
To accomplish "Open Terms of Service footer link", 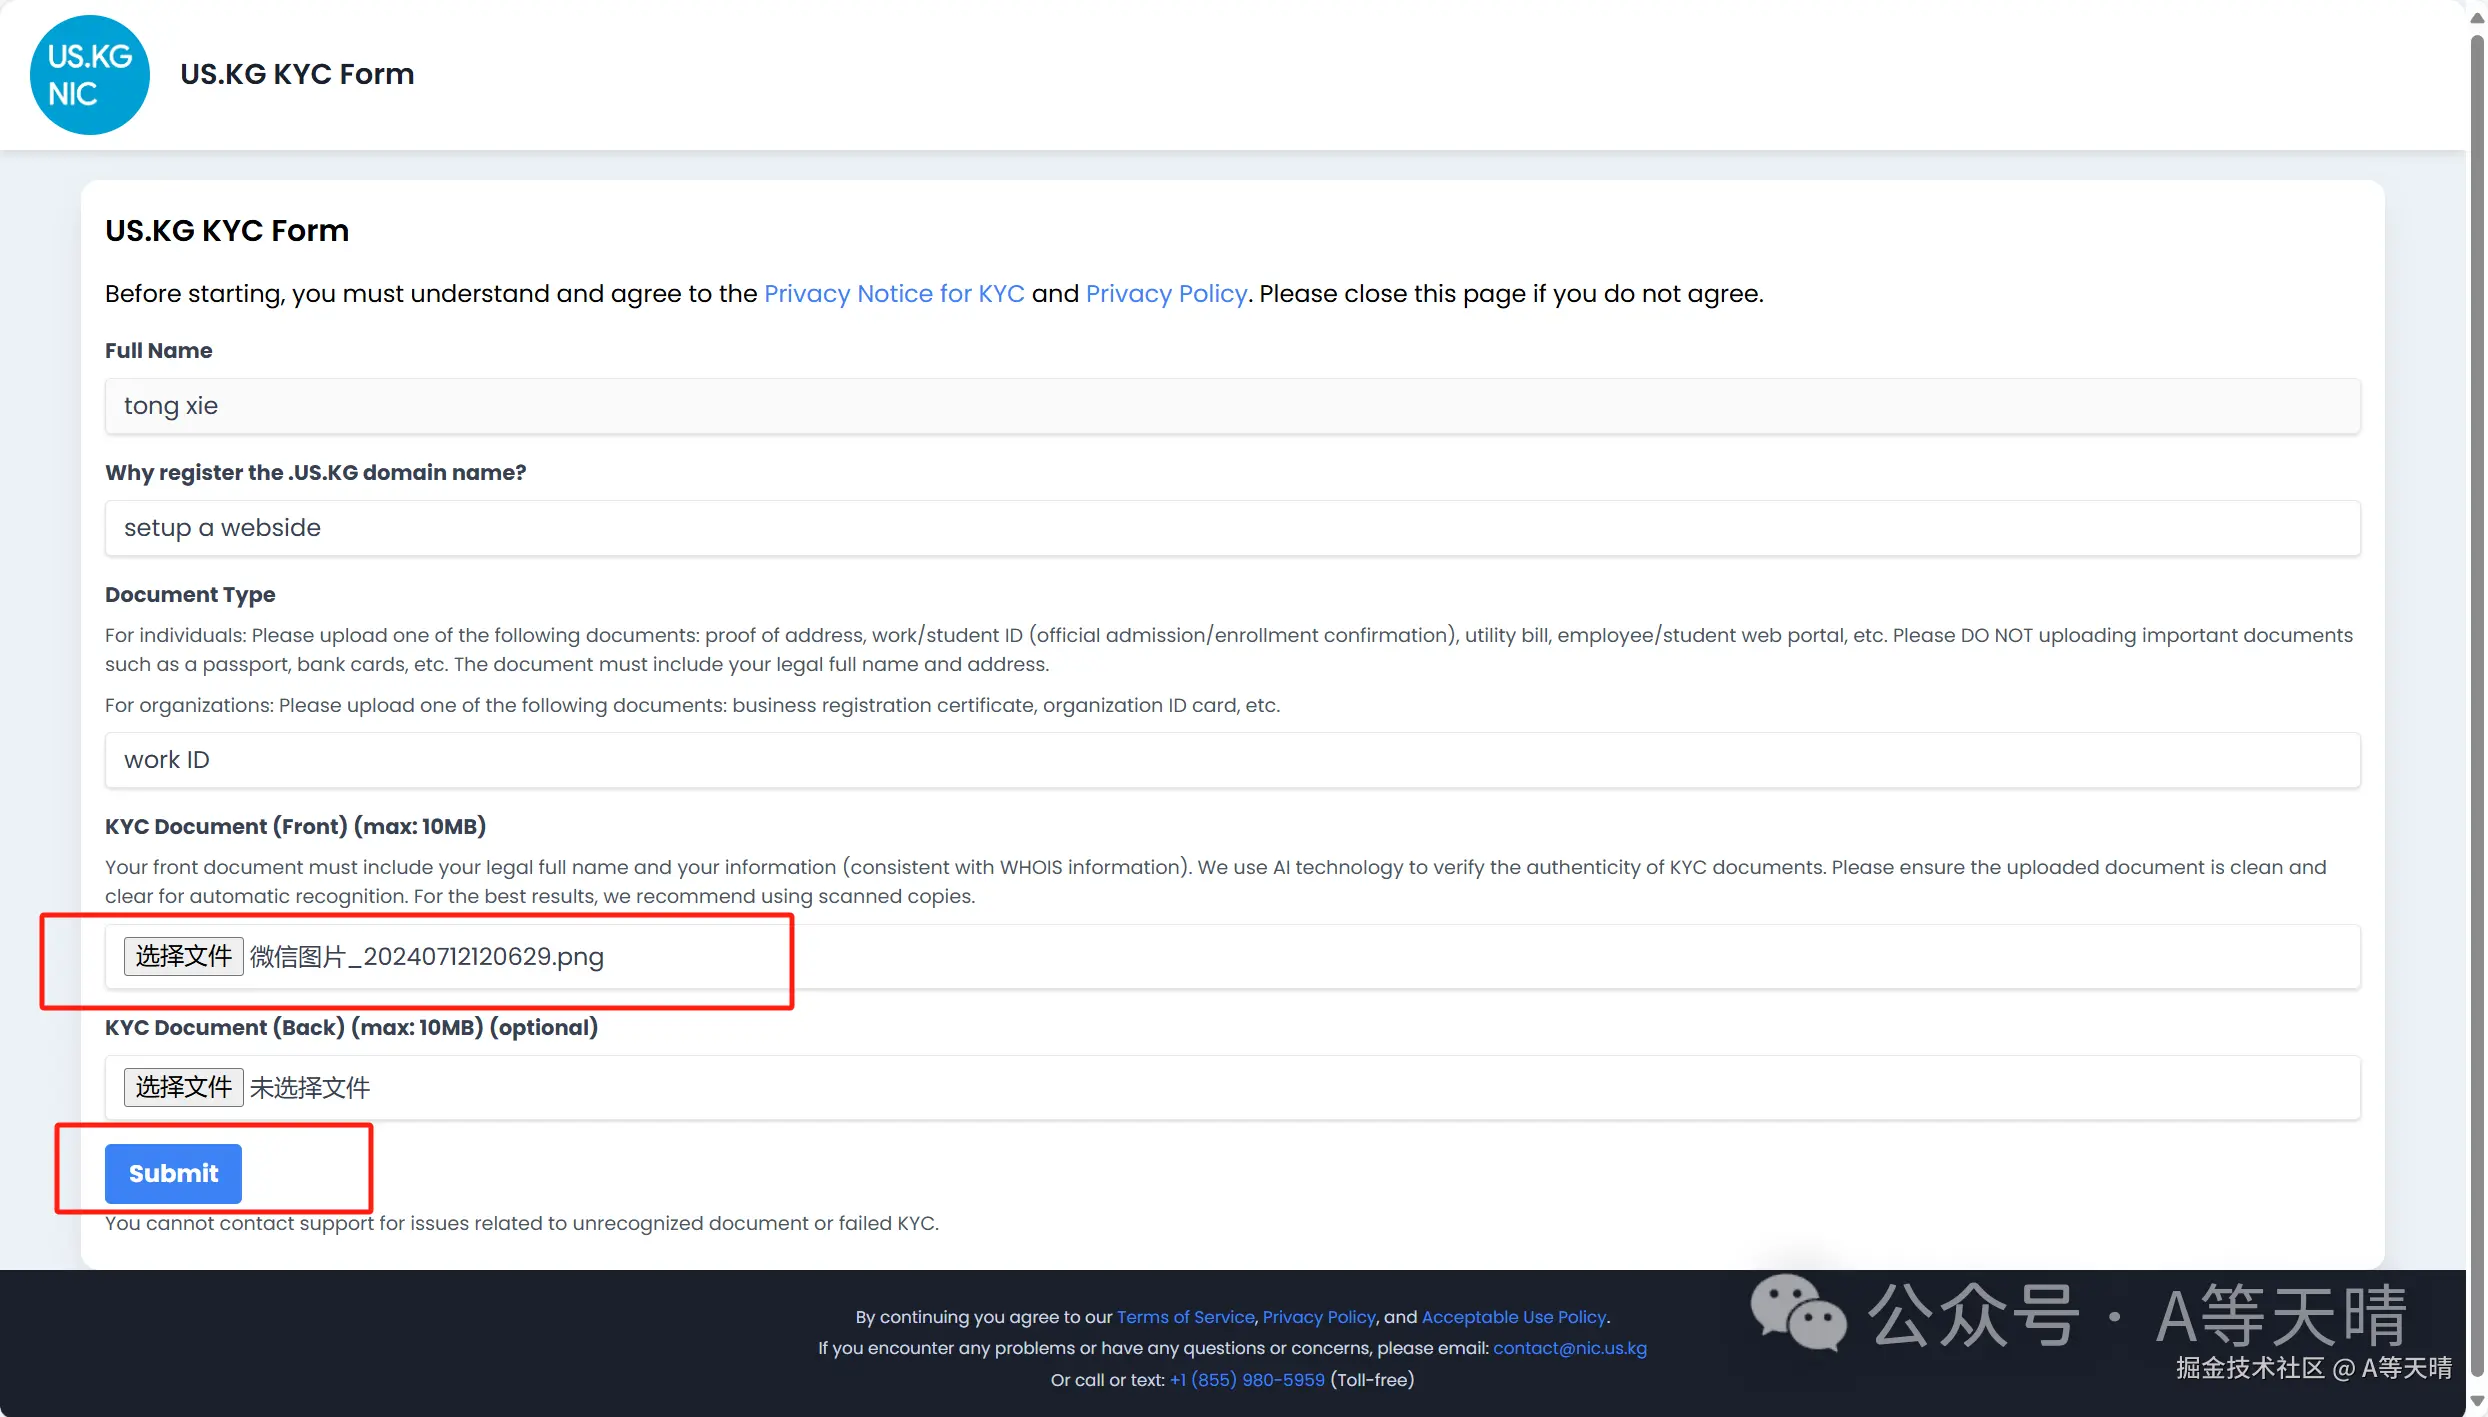I will [x=1185, y=1317].
